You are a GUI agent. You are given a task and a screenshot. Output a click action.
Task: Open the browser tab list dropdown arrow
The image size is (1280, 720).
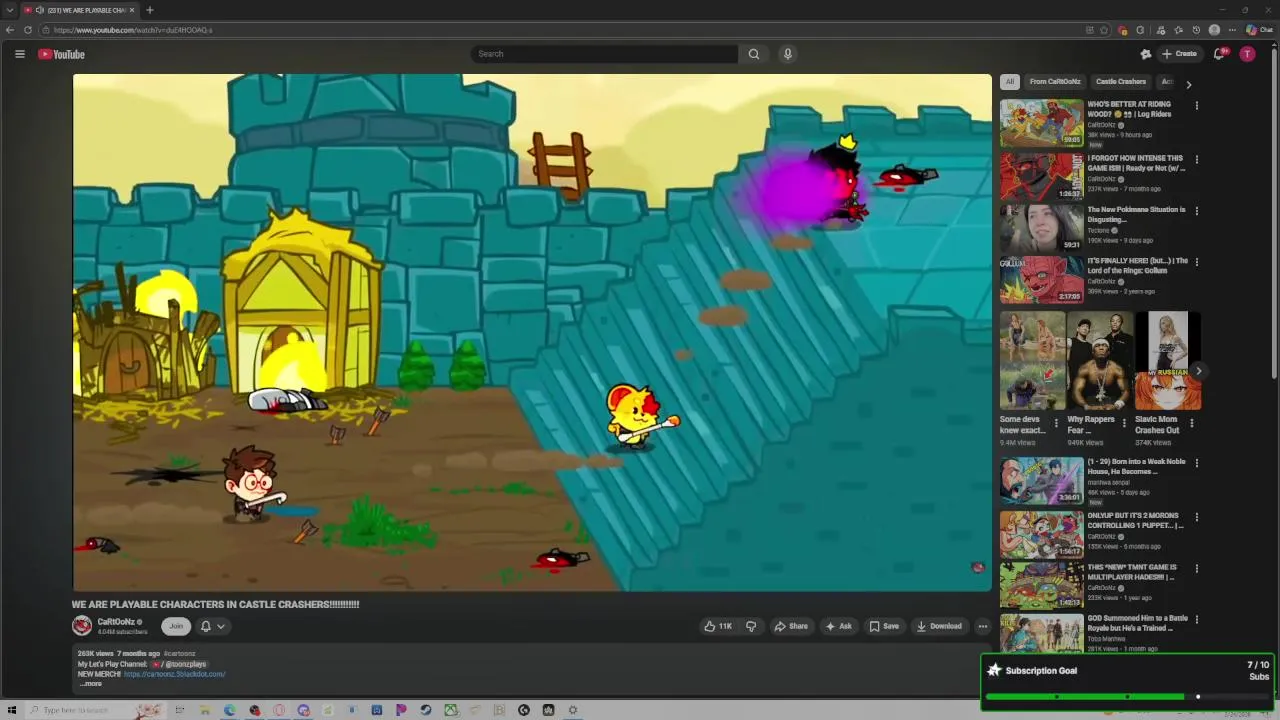tap(9, 10)
